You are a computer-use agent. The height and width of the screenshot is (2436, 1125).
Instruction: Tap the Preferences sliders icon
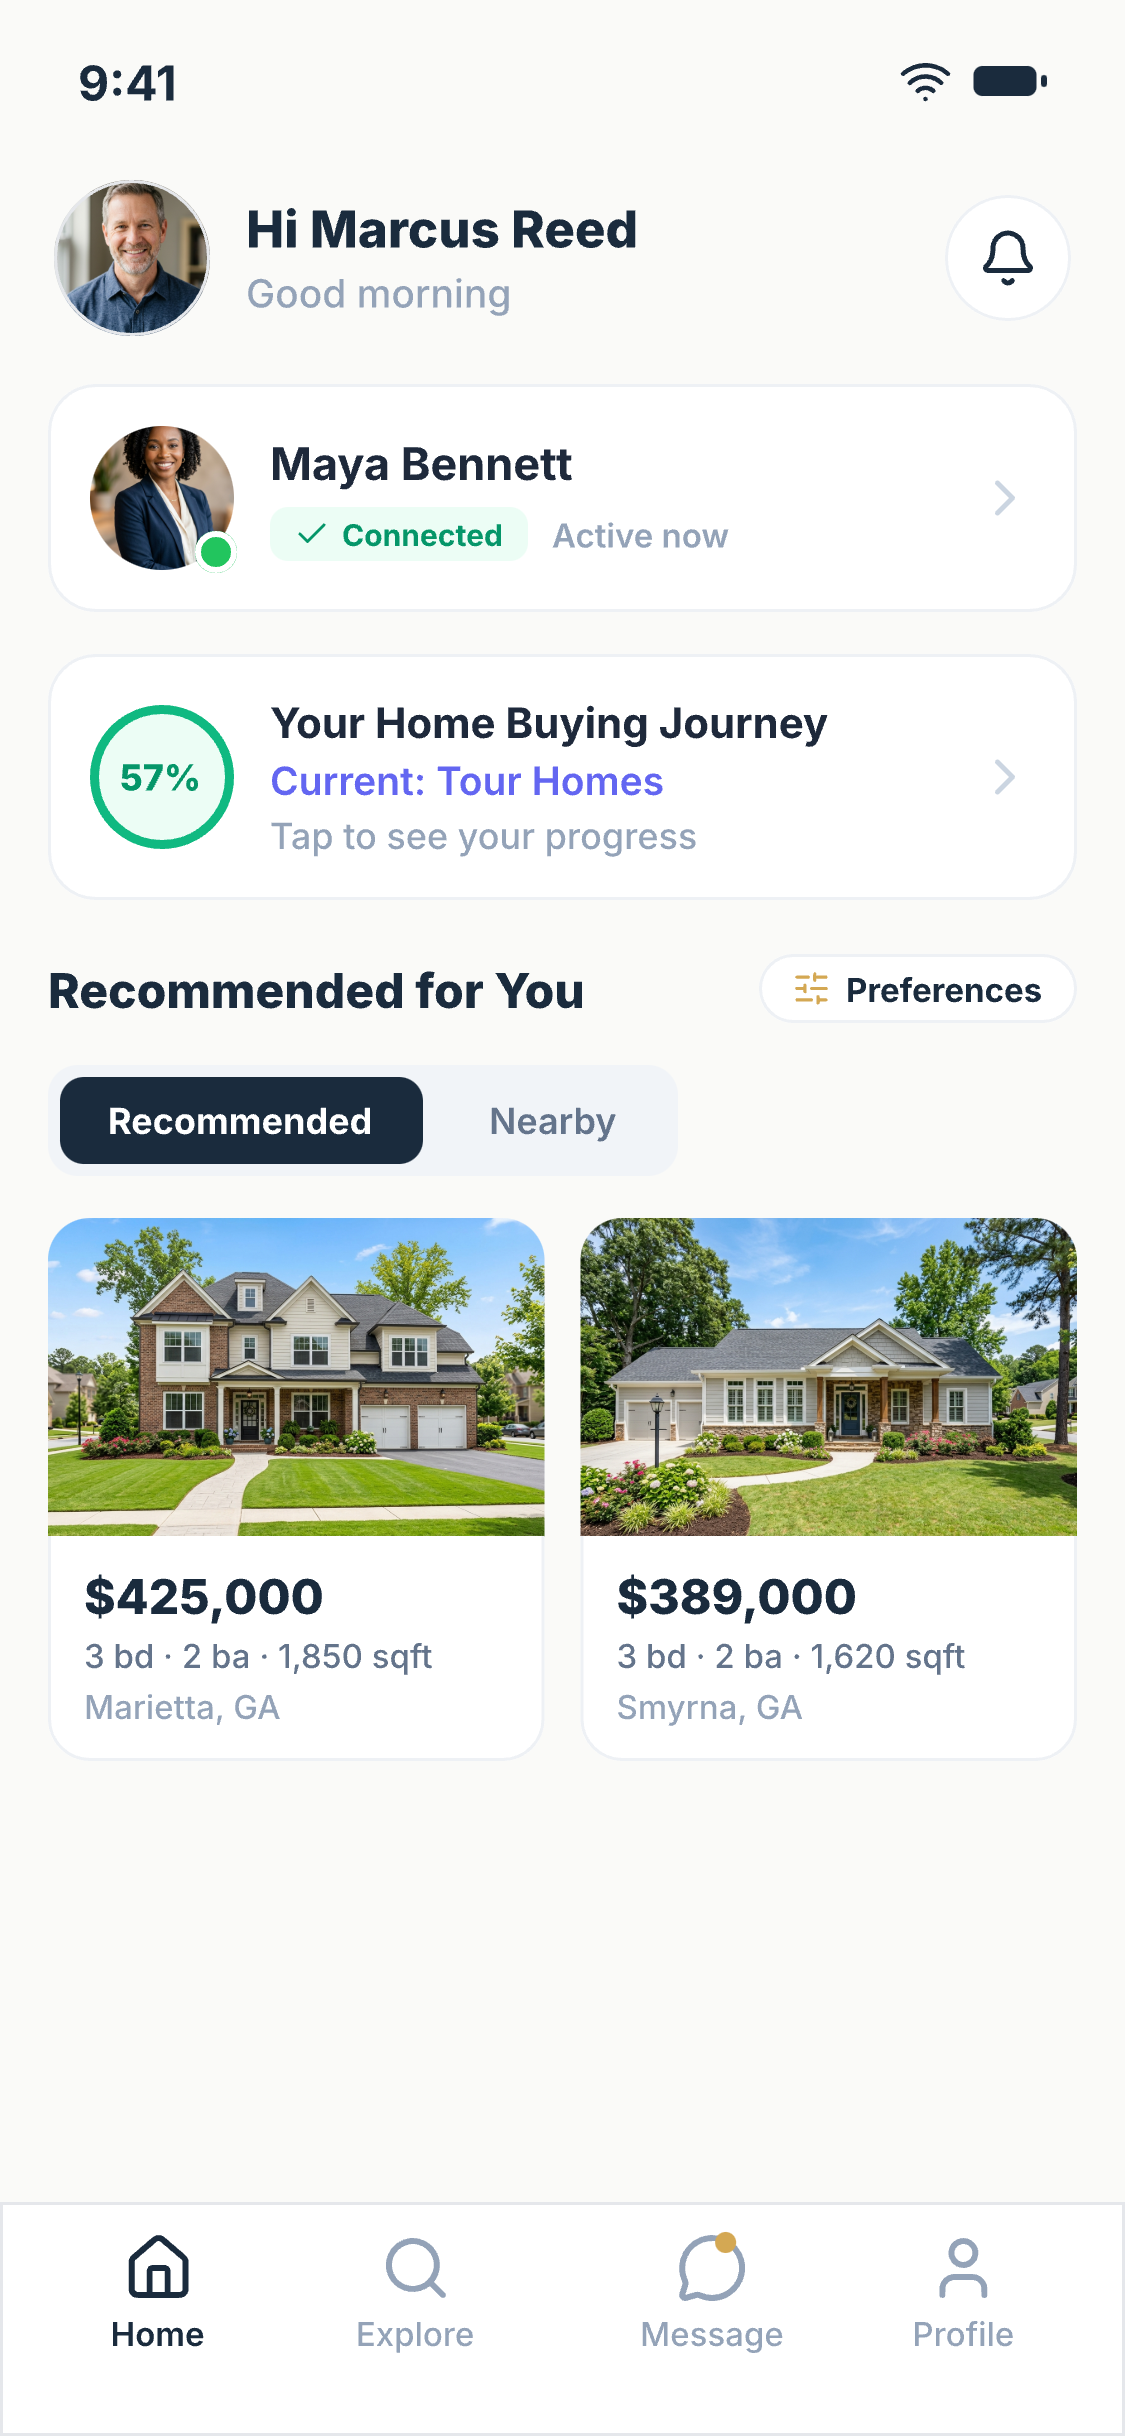811,989
